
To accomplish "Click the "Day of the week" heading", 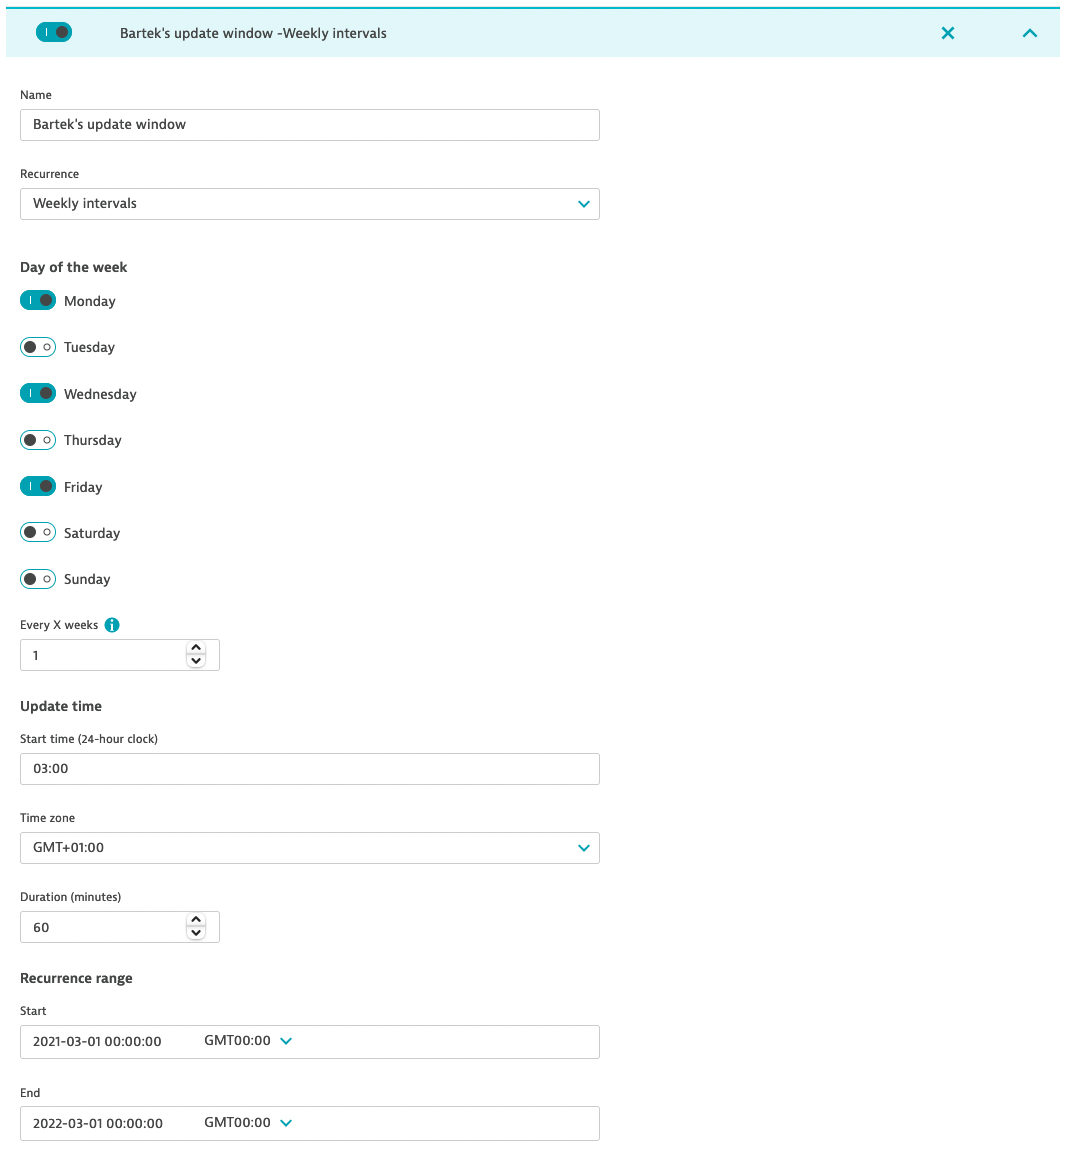I will click(73, 267).
